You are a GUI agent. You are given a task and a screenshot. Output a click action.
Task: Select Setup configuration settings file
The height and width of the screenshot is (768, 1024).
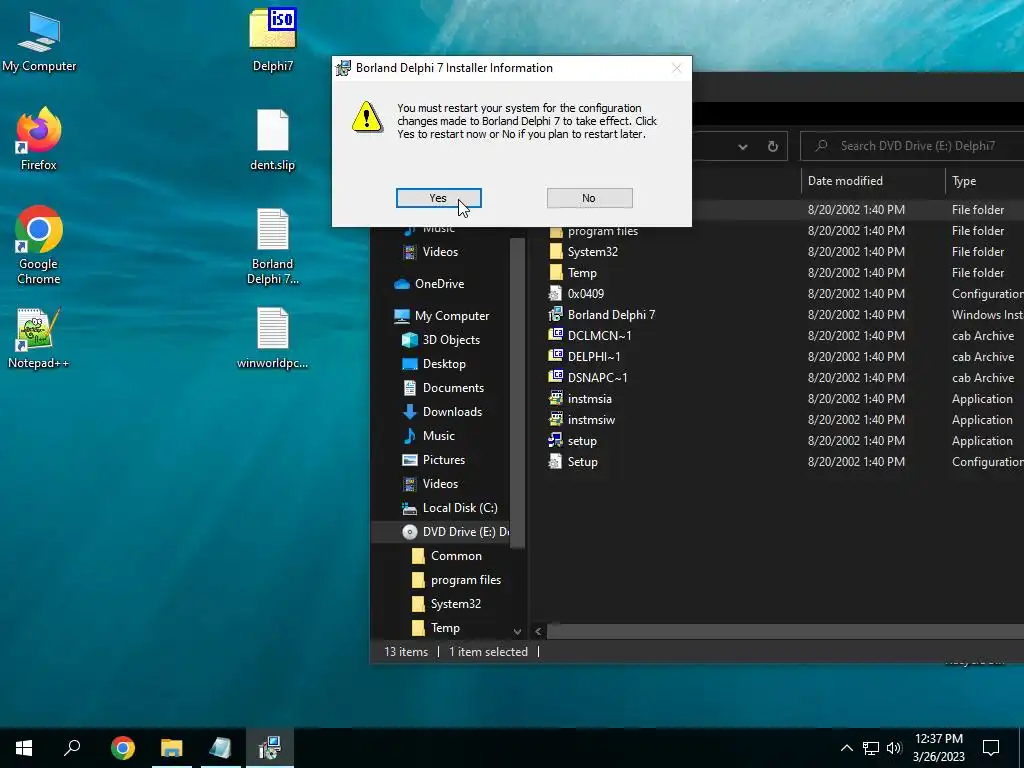point(582,462)
